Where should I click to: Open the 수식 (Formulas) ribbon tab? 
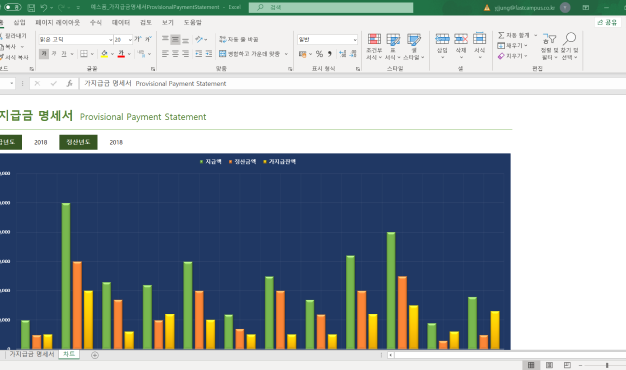(x=95, y=22)
